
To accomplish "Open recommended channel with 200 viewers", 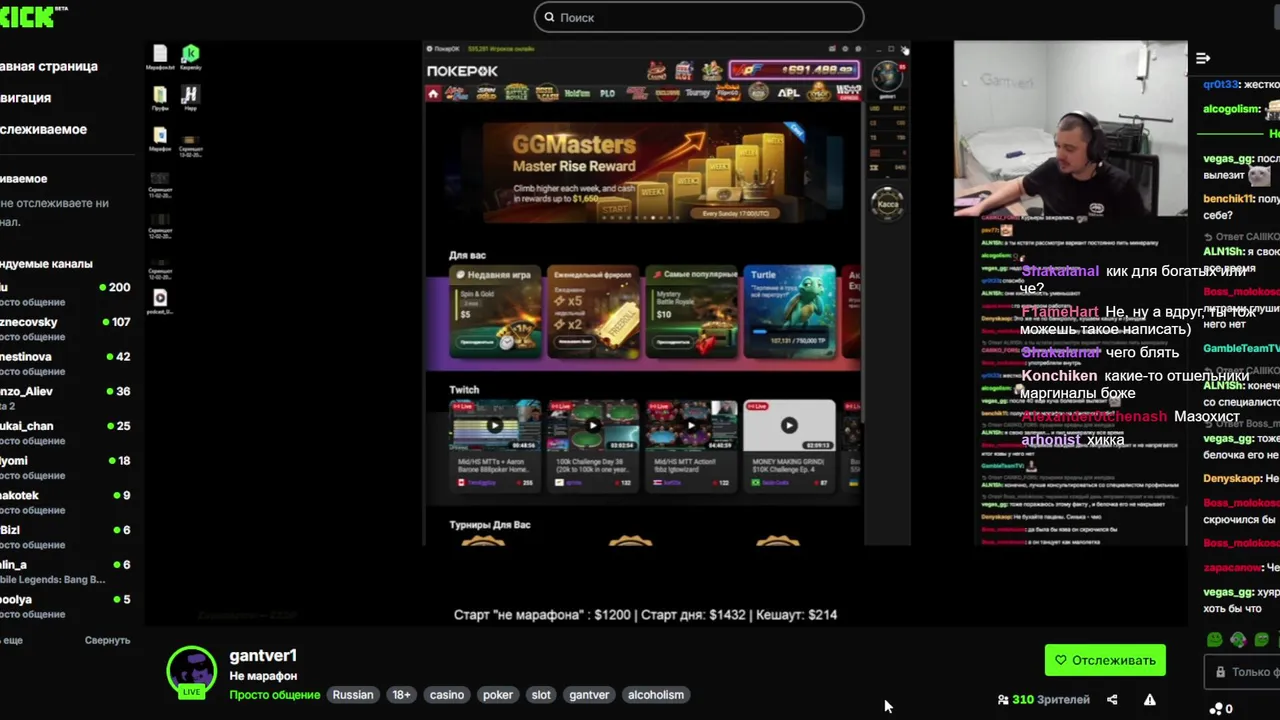I will pos(66,294).
